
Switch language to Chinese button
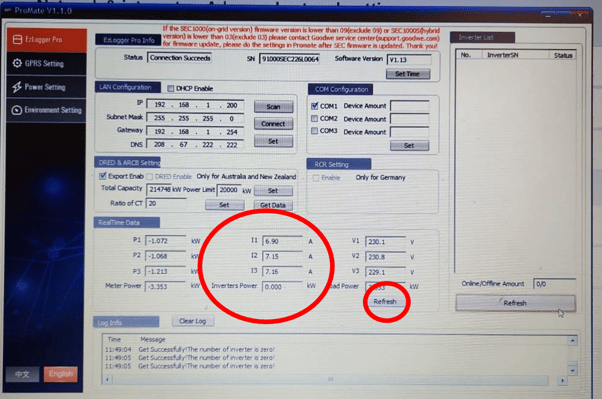pos(22,374)
